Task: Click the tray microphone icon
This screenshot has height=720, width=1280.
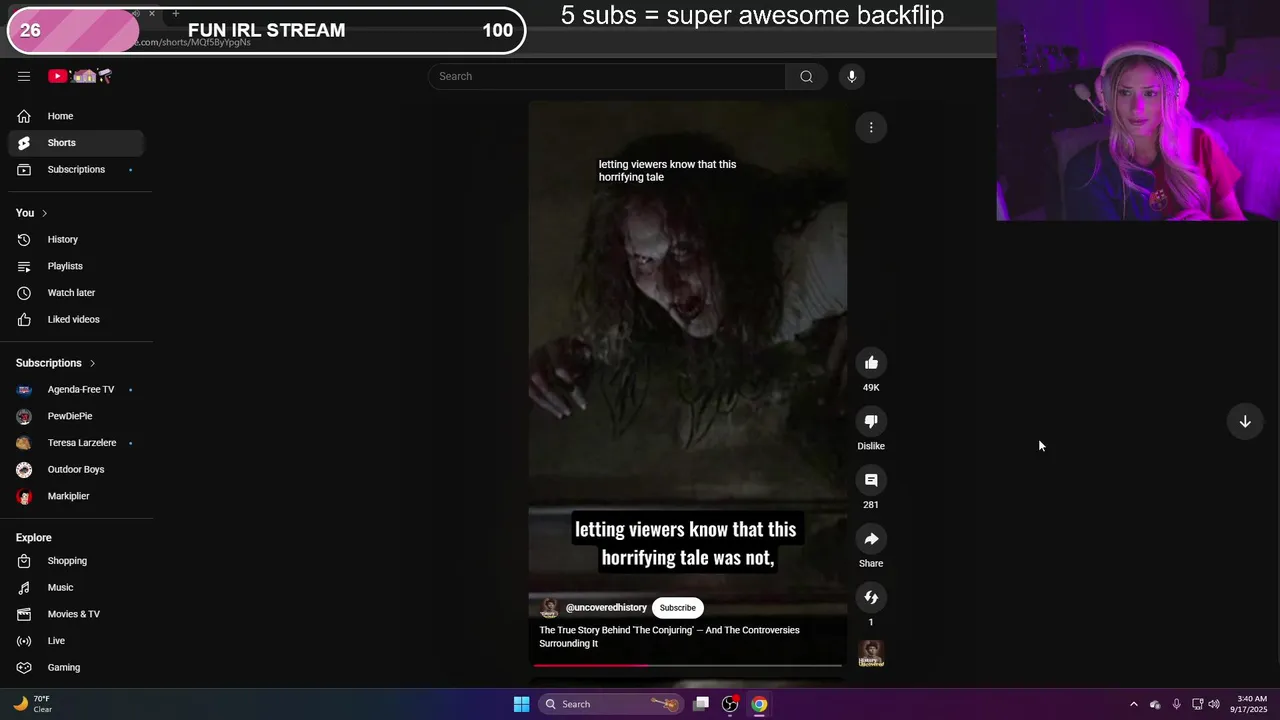Action: coord(1176,704)
